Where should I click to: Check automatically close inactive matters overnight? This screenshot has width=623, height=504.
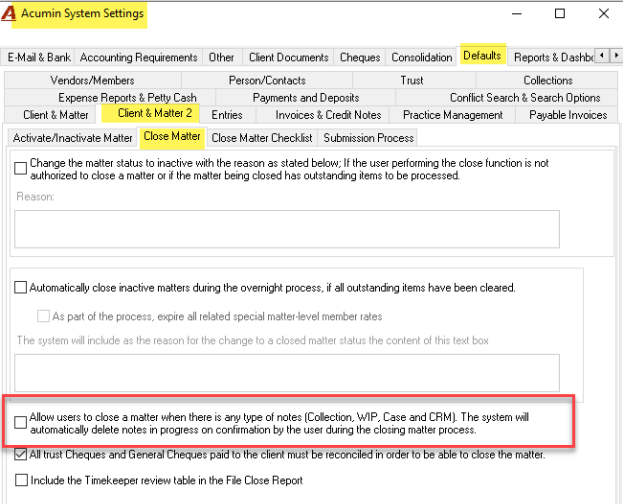(x=21, y=287)
